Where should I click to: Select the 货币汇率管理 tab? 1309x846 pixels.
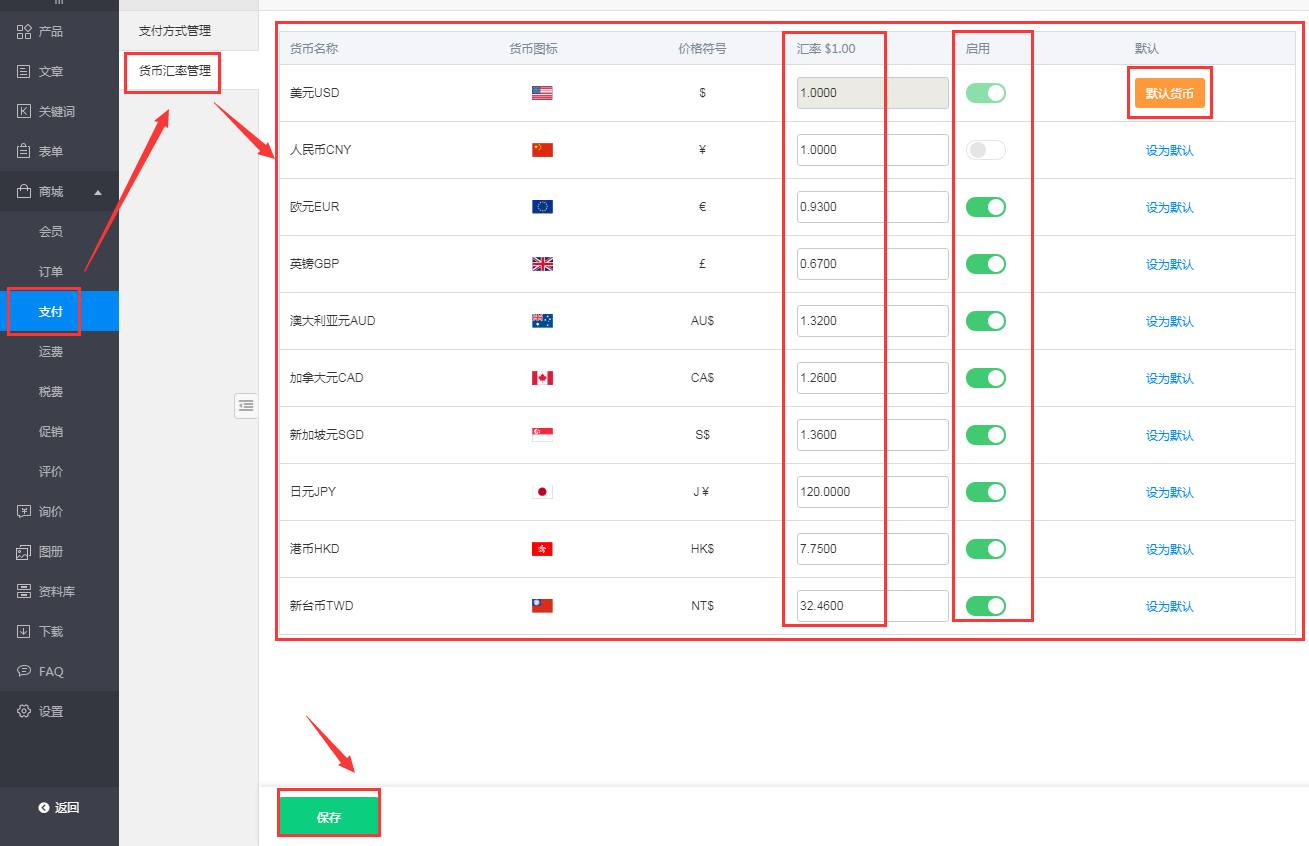click(x=175, y=71)
